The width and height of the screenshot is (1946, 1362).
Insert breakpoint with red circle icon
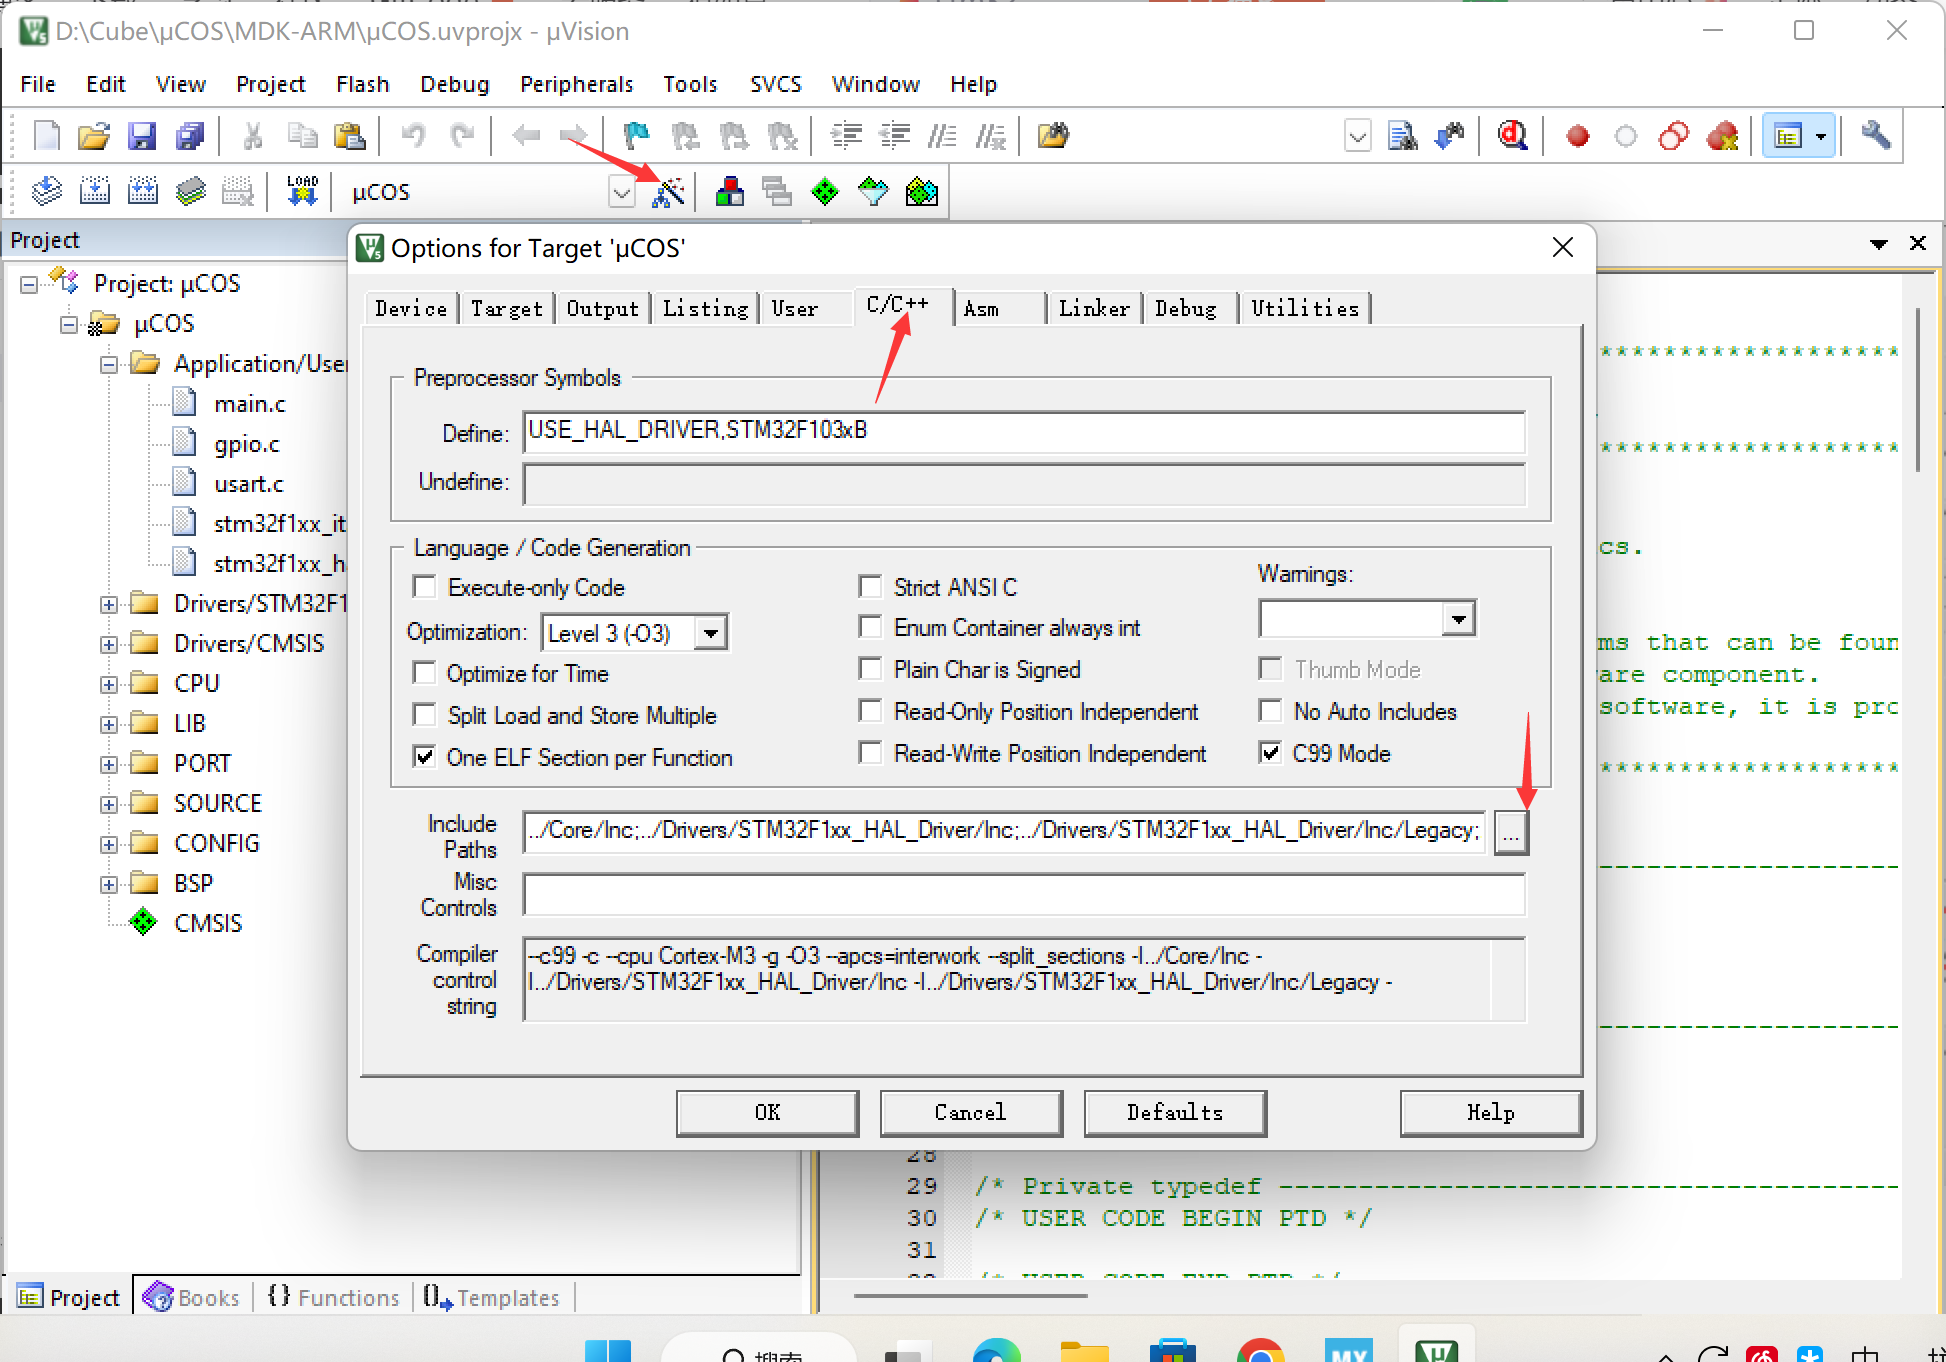pyautogui.click(x=1577, y=136)
